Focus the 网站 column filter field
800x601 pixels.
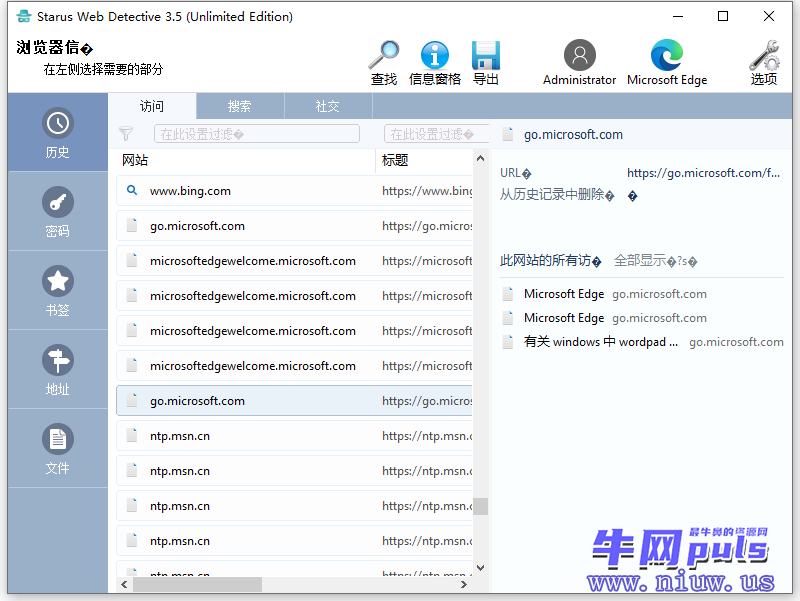click(257, 134)
